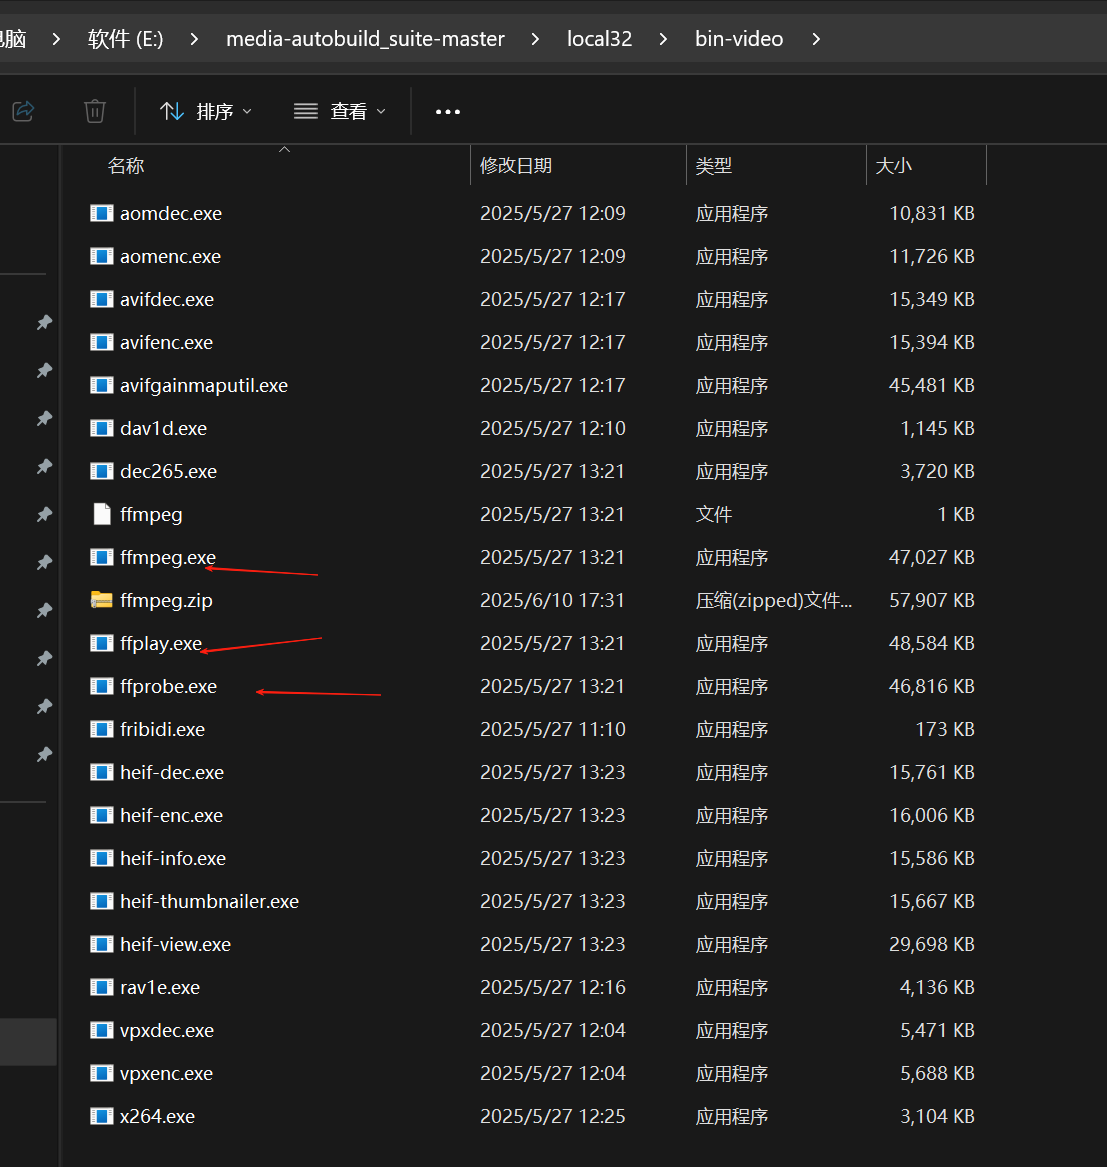Sort by 大小 column header

tap(893, 165)
